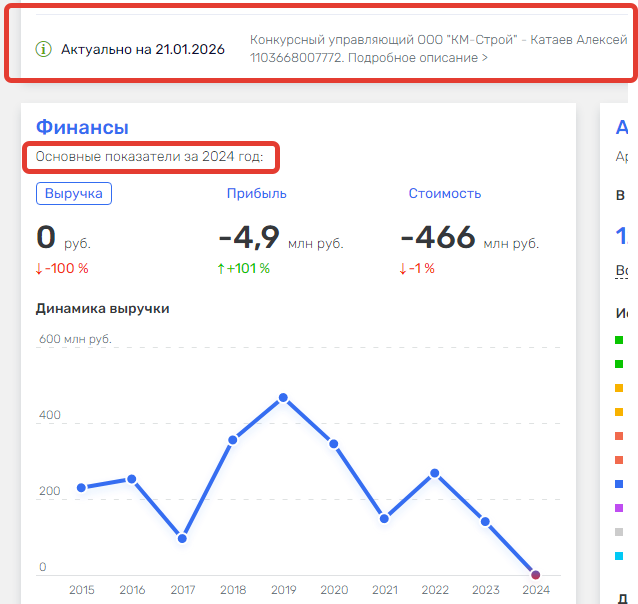This screenshot has height=604, width=638.
Task: Click the cyan legend square in the right panel
Action: (x=620, y=556)
